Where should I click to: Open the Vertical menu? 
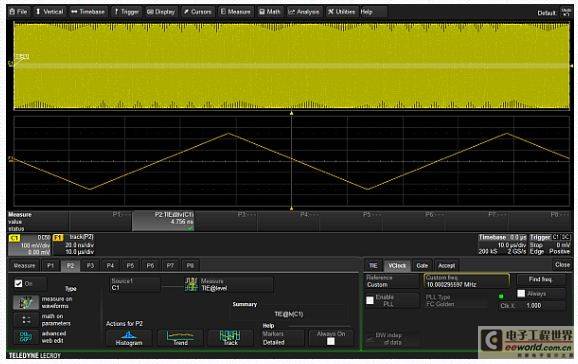[x=49, y=12]
